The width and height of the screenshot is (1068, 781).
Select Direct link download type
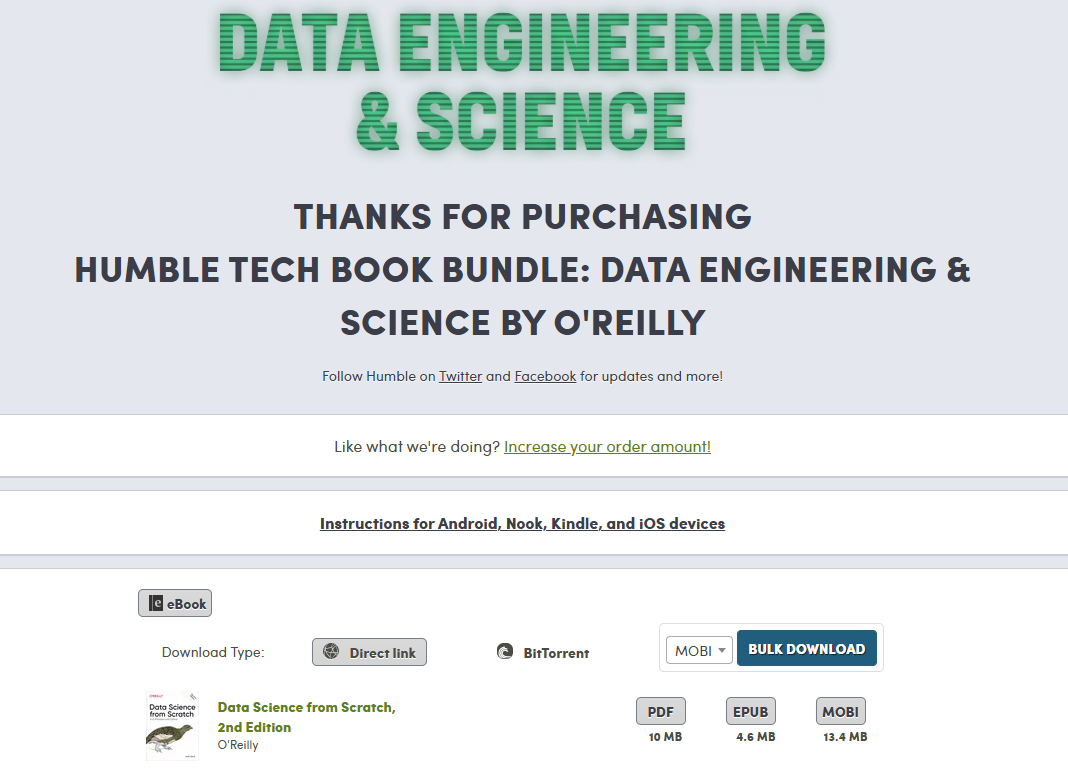tap(369, 653)
